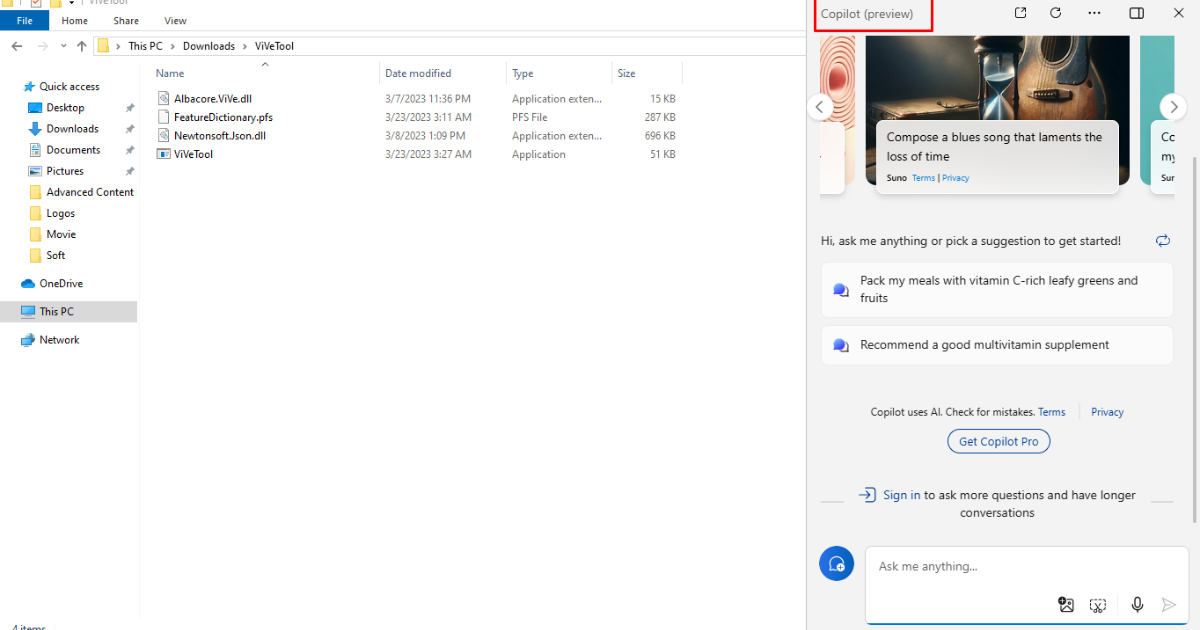The width and height of the screenshot is (1200, 630).
Task: Select Quick access in navigation pane
Action: [69, 87]
